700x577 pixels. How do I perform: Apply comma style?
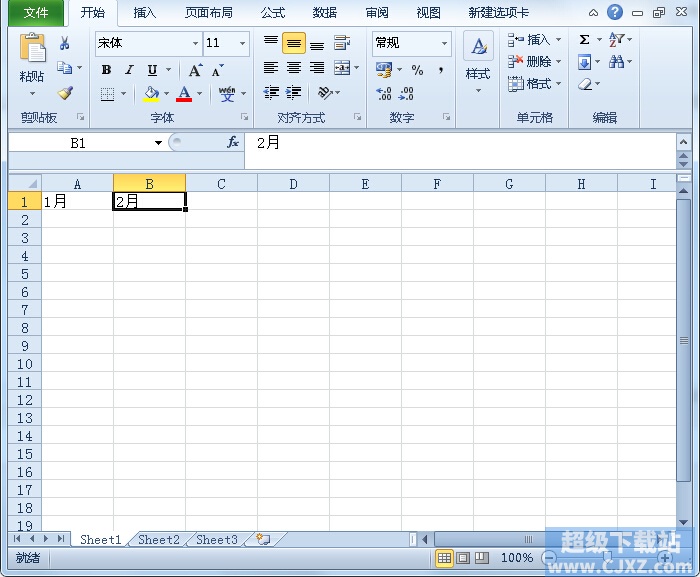(441, 70)
